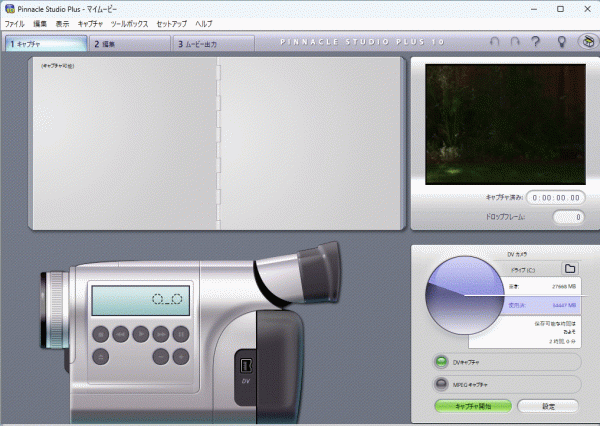Click the pause button on the camcorder
This screenshot has width=600, height=426.
coord(181,334)
